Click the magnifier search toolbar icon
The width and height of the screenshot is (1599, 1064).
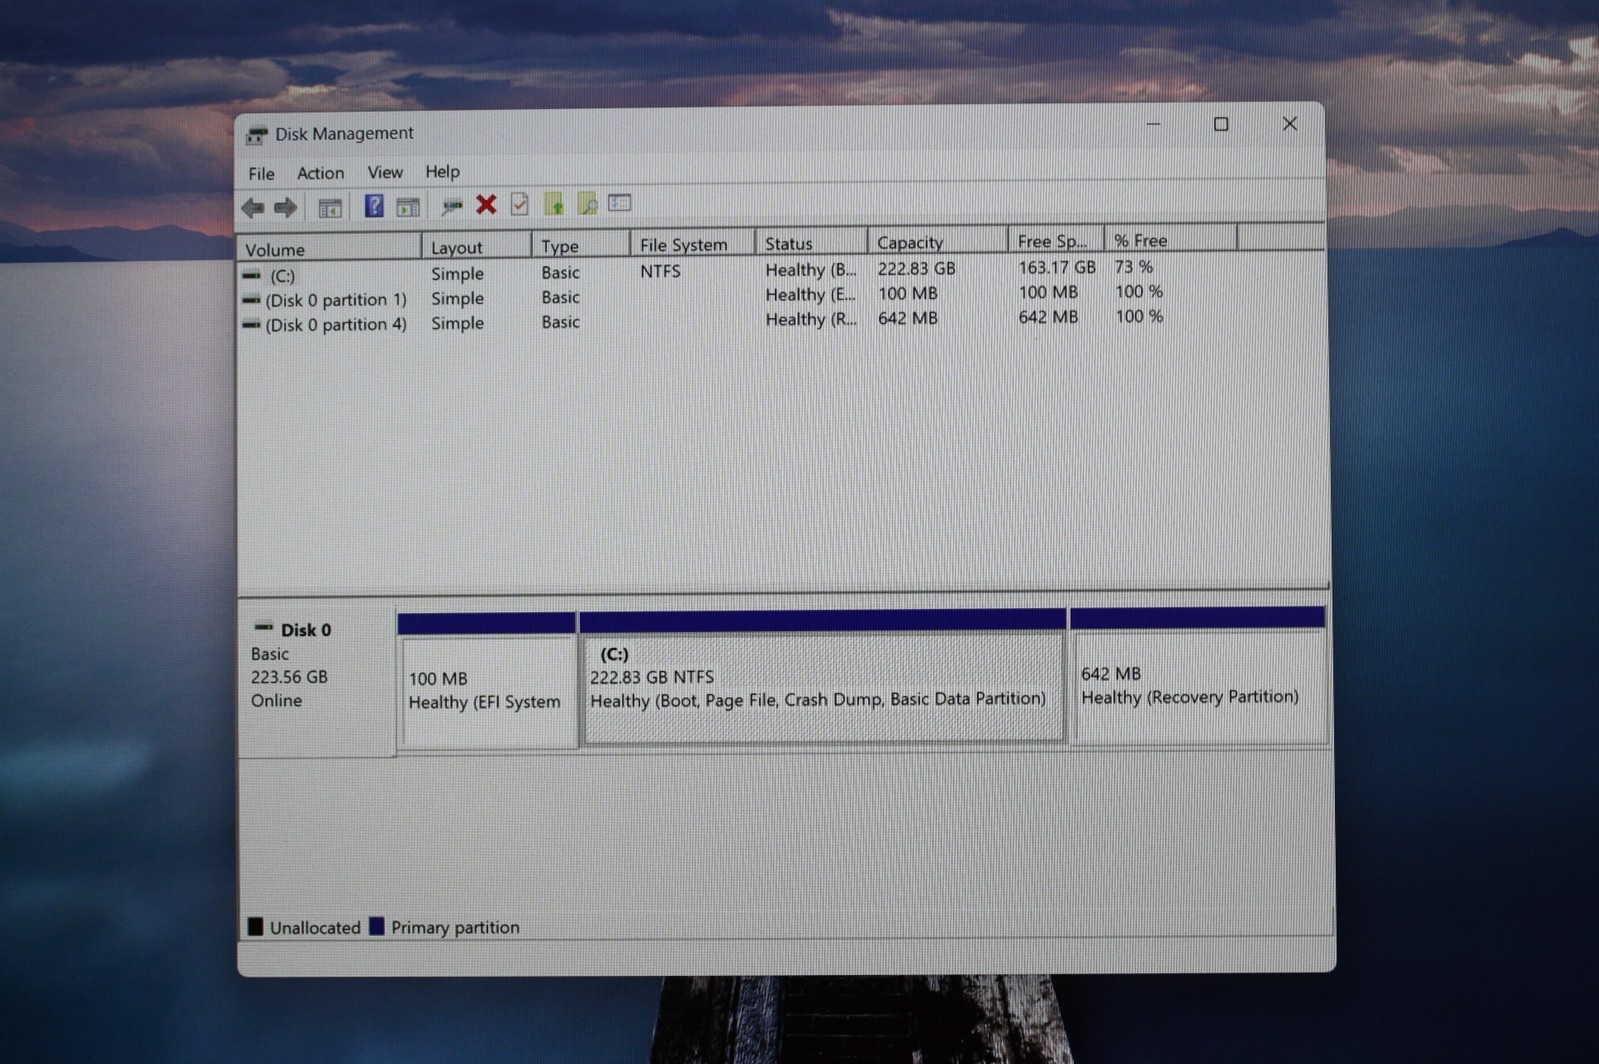point(587,203)
